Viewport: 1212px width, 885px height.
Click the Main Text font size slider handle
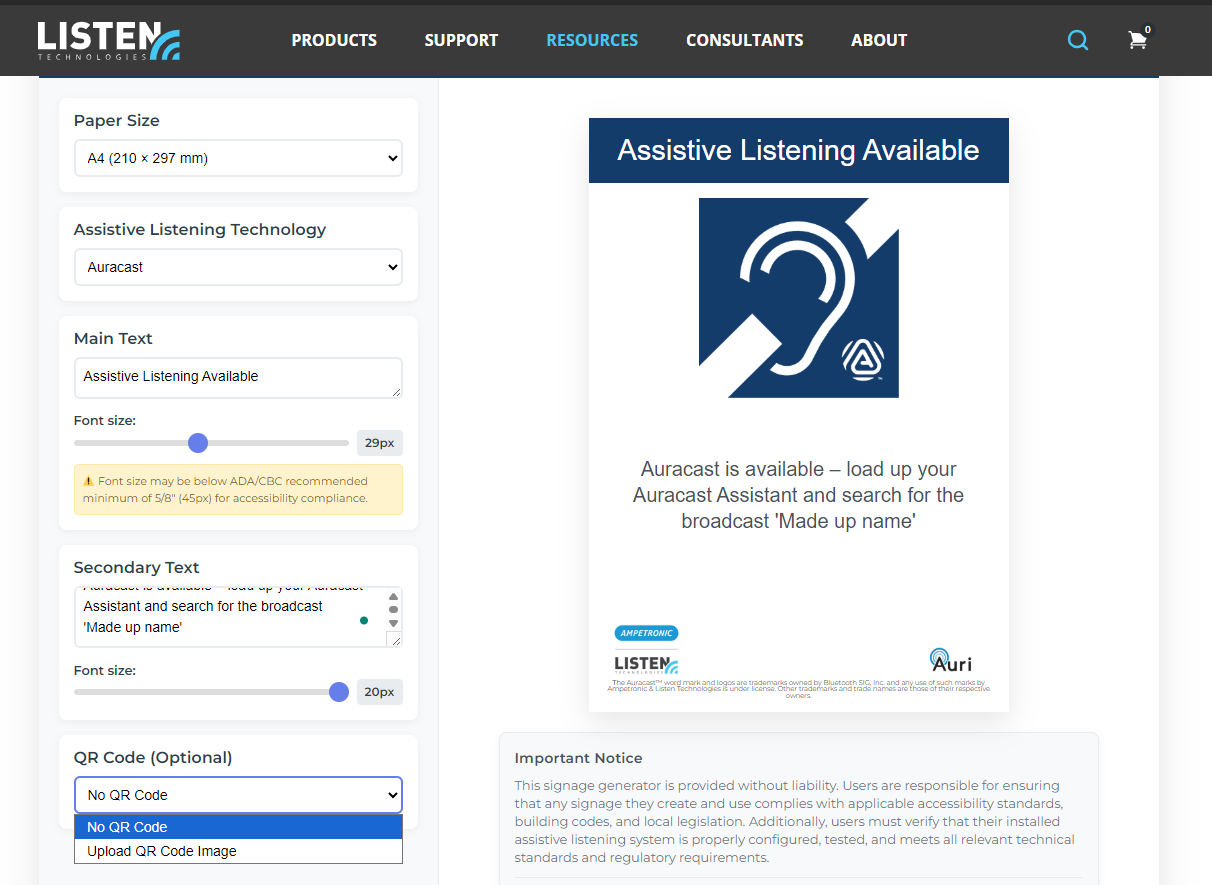pos(197,442)
